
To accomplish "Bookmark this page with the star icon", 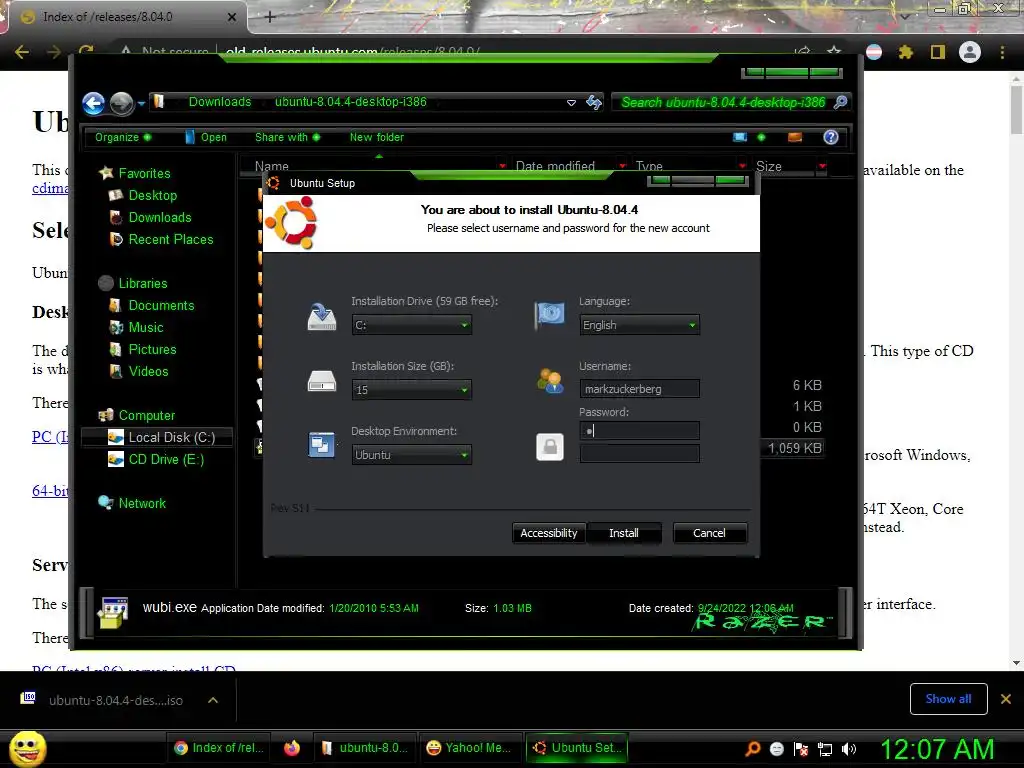I will (x=834, y=52).
